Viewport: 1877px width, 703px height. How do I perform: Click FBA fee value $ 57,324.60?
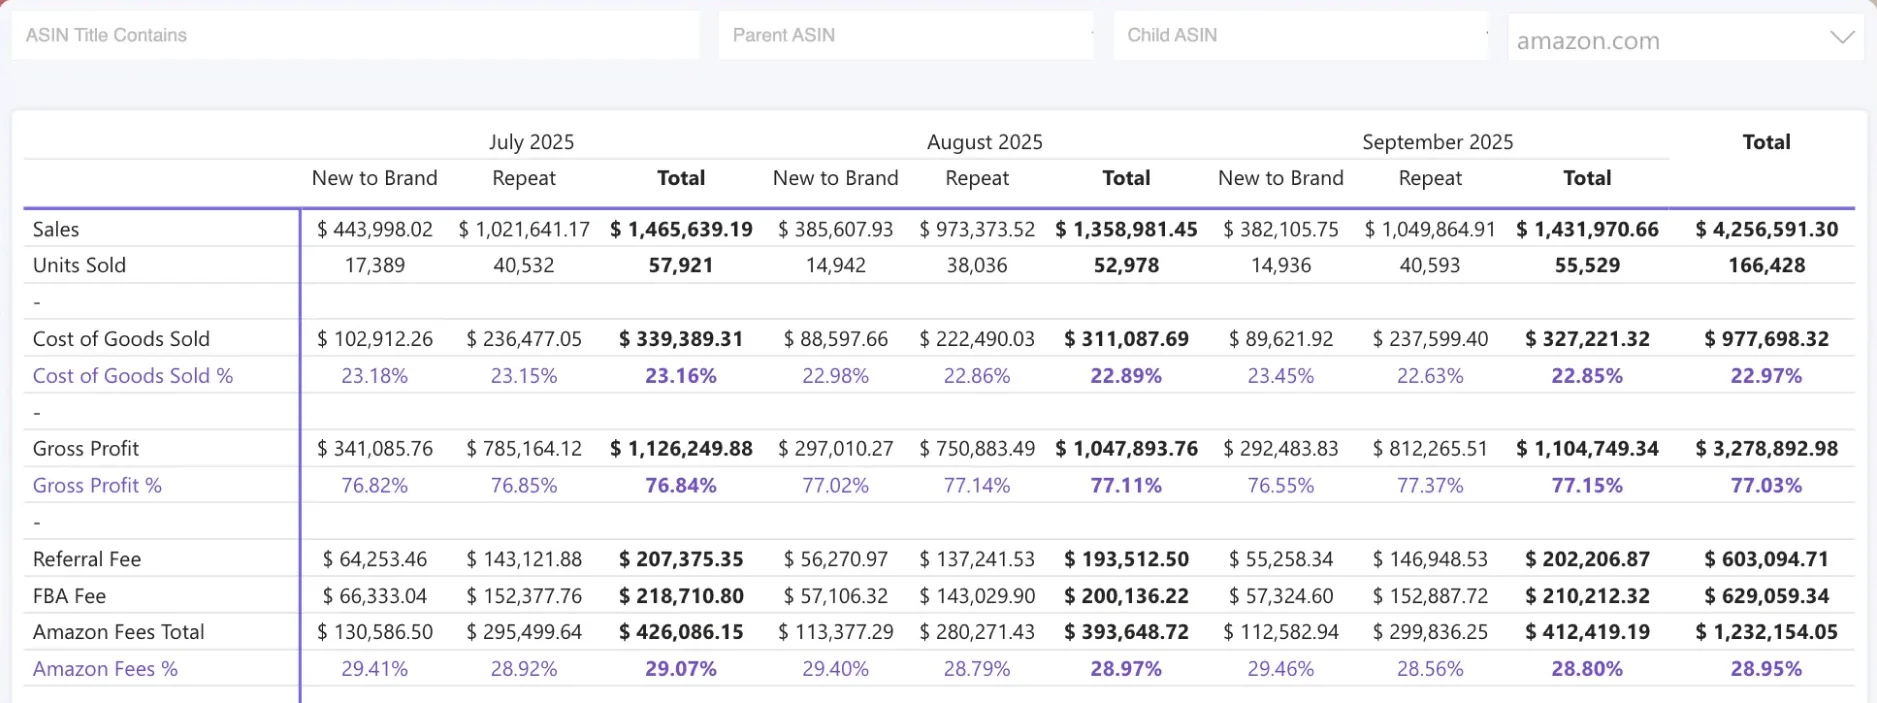click(1281, 596)
